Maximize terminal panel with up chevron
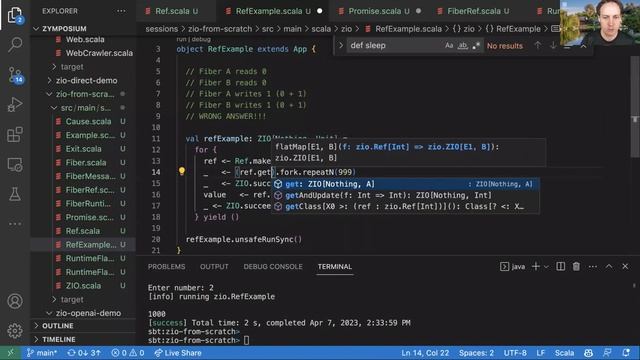The width and height of the screenshot is (640, 360). tap(609, 267)
